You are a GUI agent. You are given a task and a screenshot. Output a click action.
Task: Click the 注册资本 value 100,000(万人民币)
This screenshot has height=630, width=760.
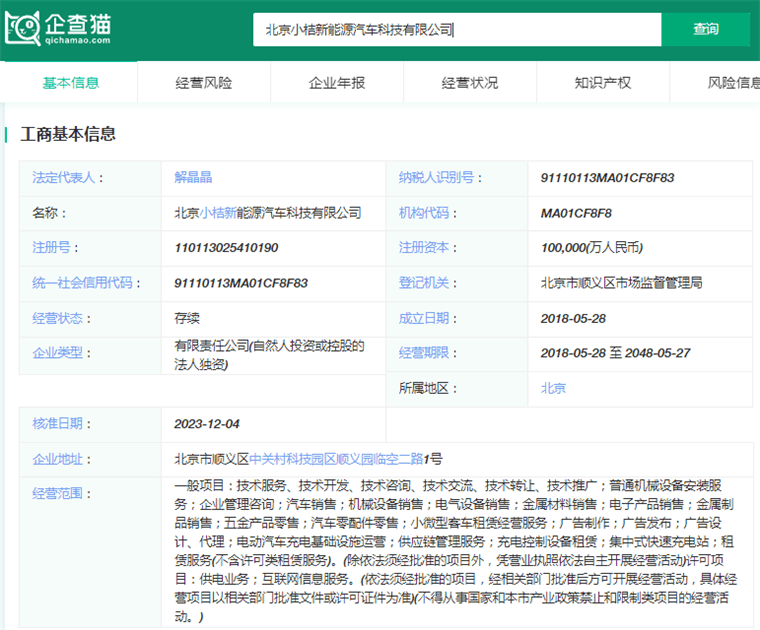click(591, 248)
